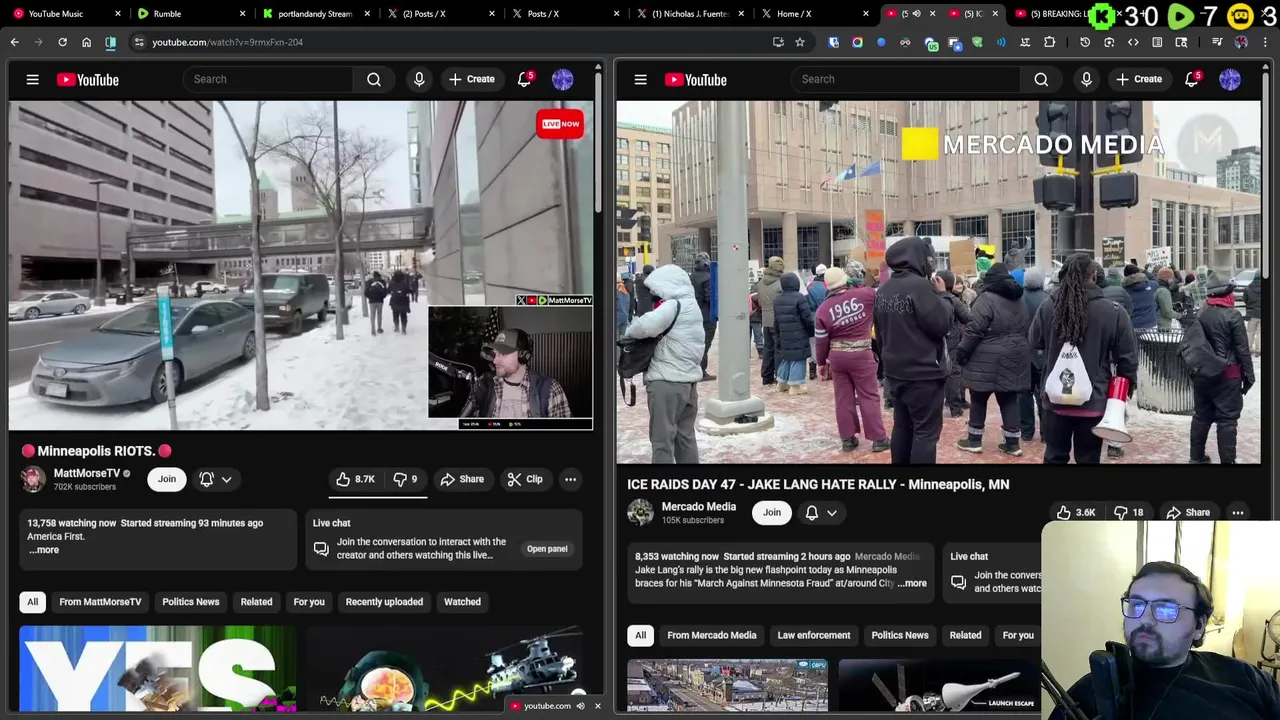The image size is (1280, 720).
Task: Click the browser home button
Action: pos(86,42)
